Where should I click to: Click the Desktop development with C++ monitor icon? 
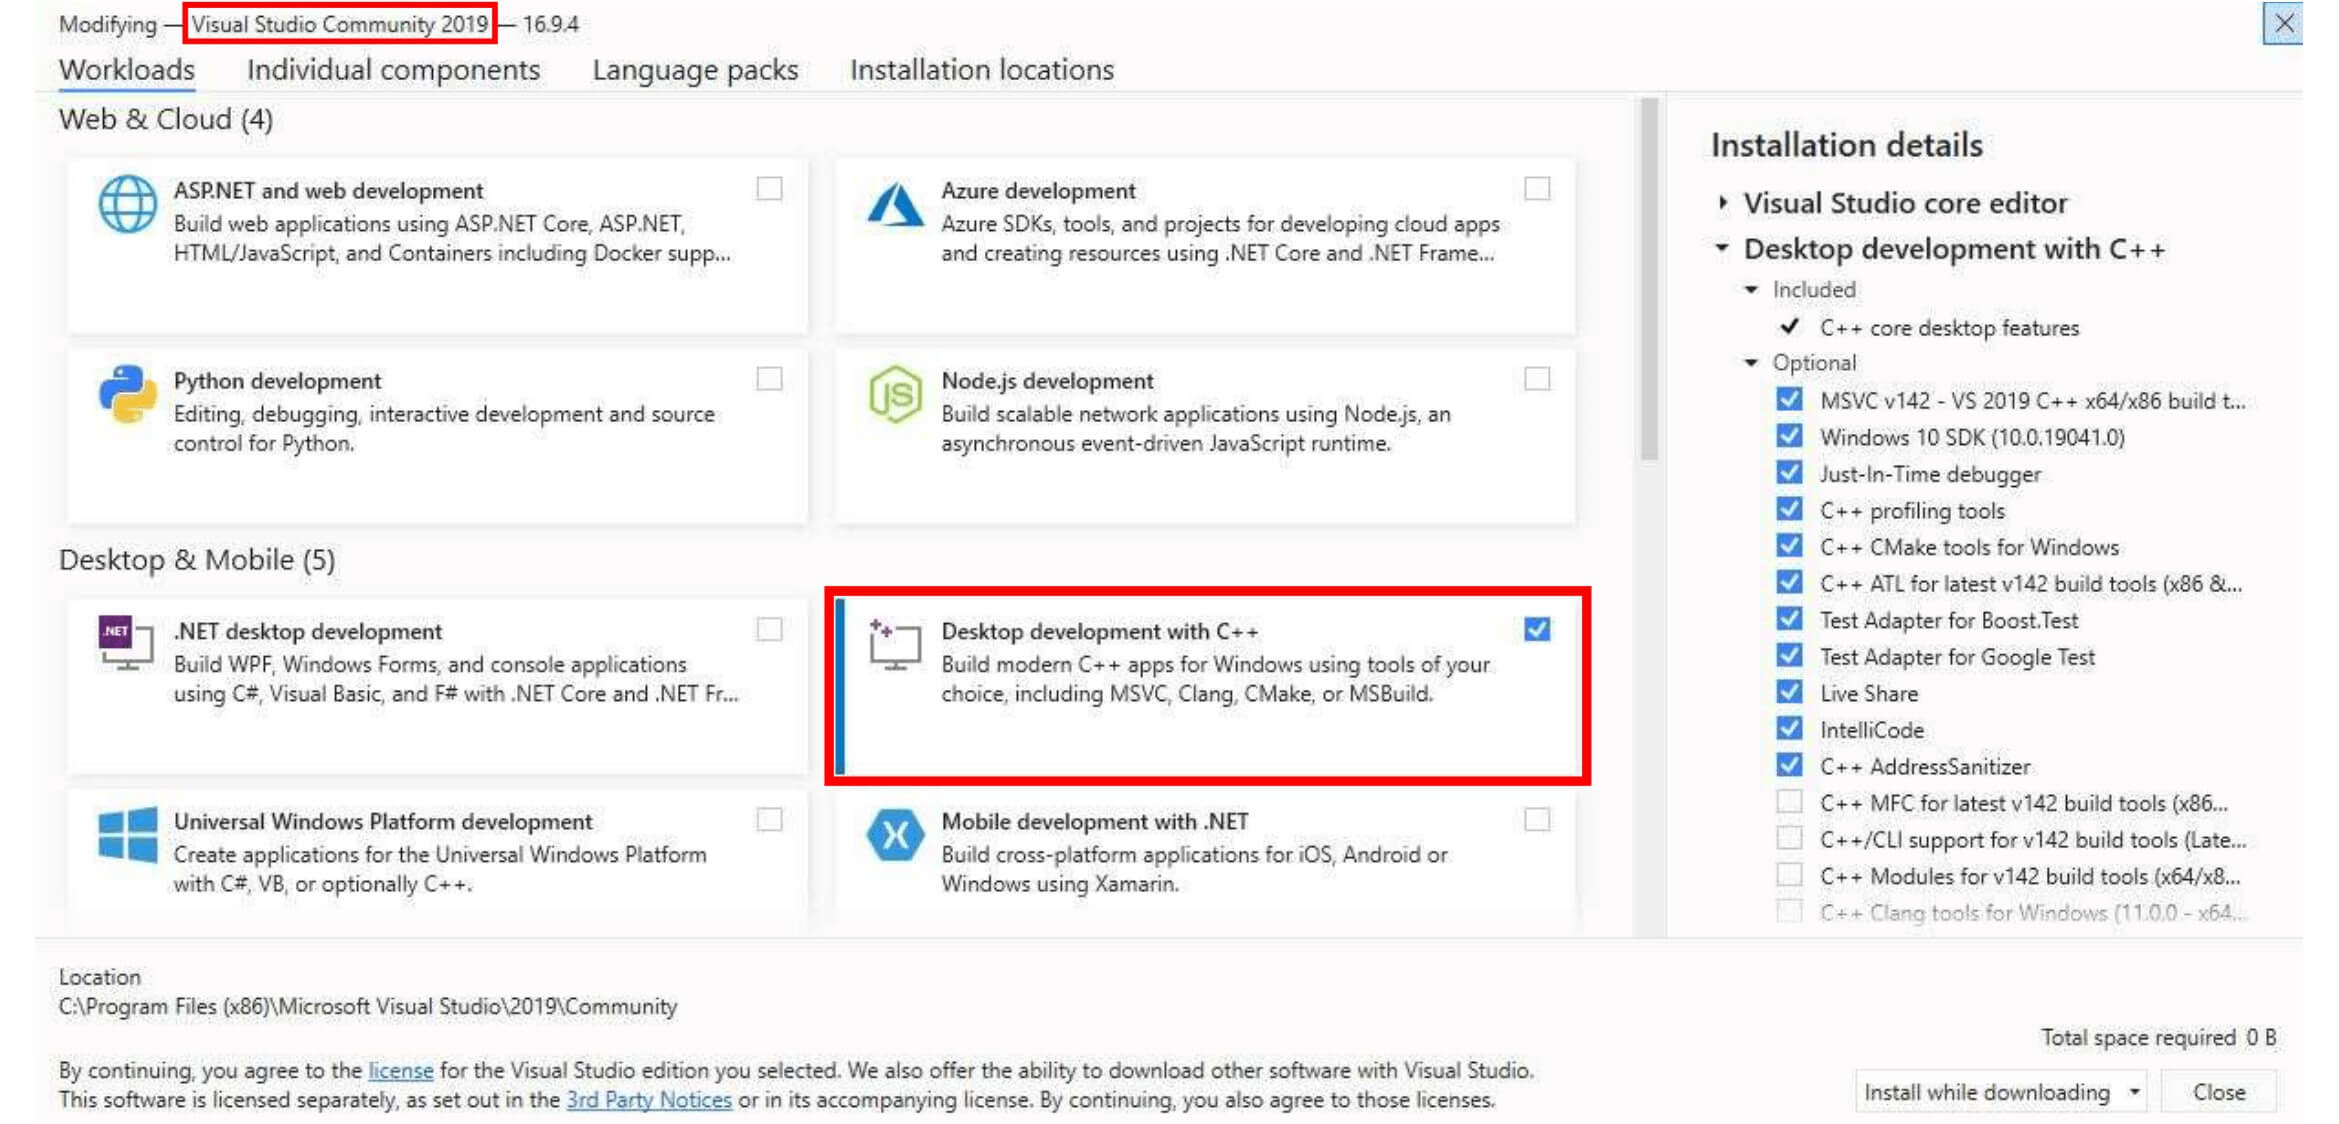[895, 643]
